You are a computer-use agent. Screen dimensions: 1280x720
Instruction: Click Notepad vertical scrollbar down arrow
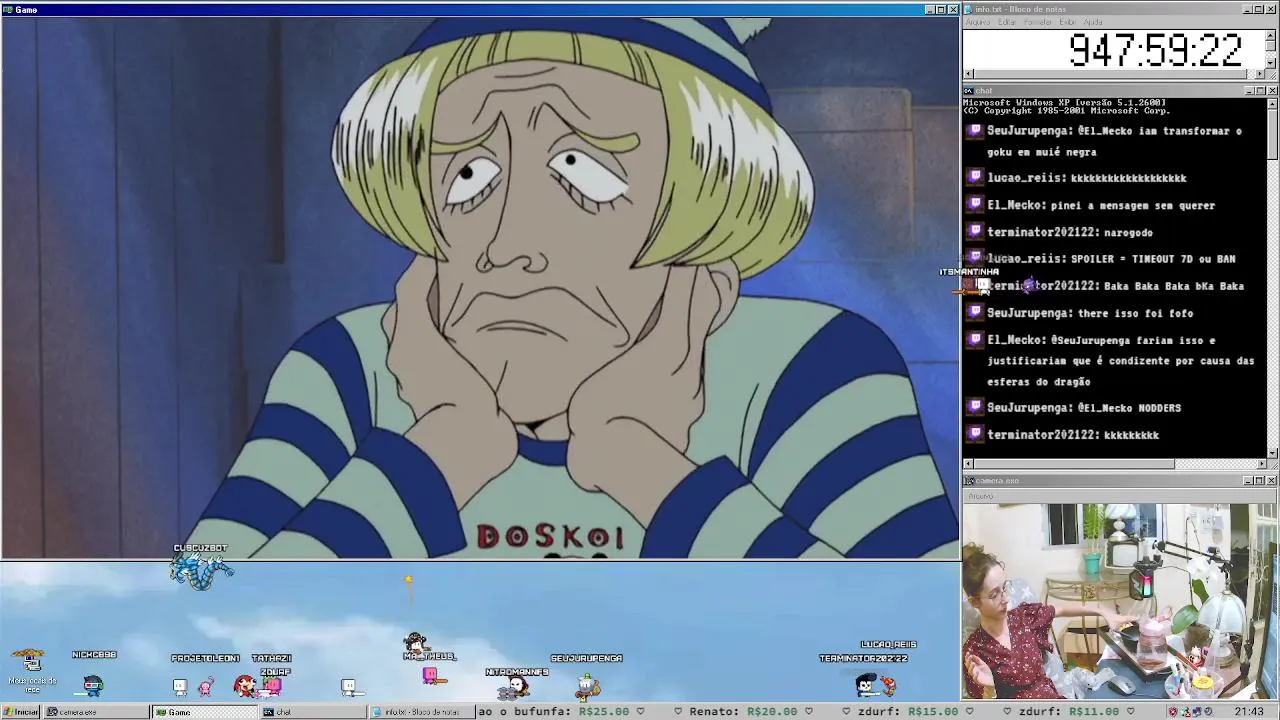click(x=1271, y=63)
